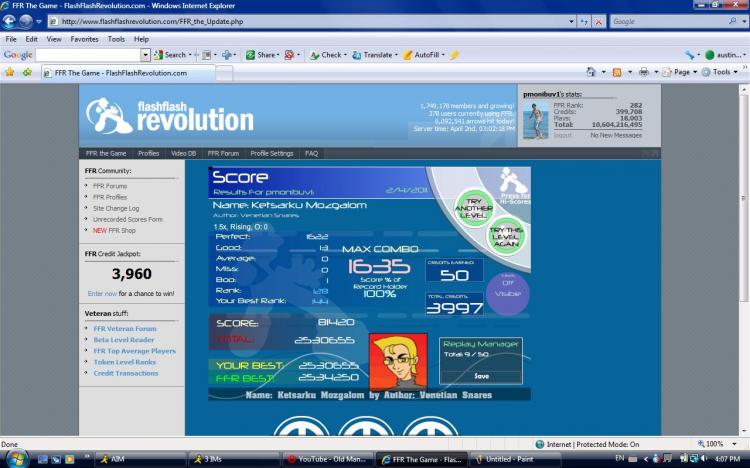Screen dimensions: 750x468
Task: Open the File menu
Action: pos(11,39)
